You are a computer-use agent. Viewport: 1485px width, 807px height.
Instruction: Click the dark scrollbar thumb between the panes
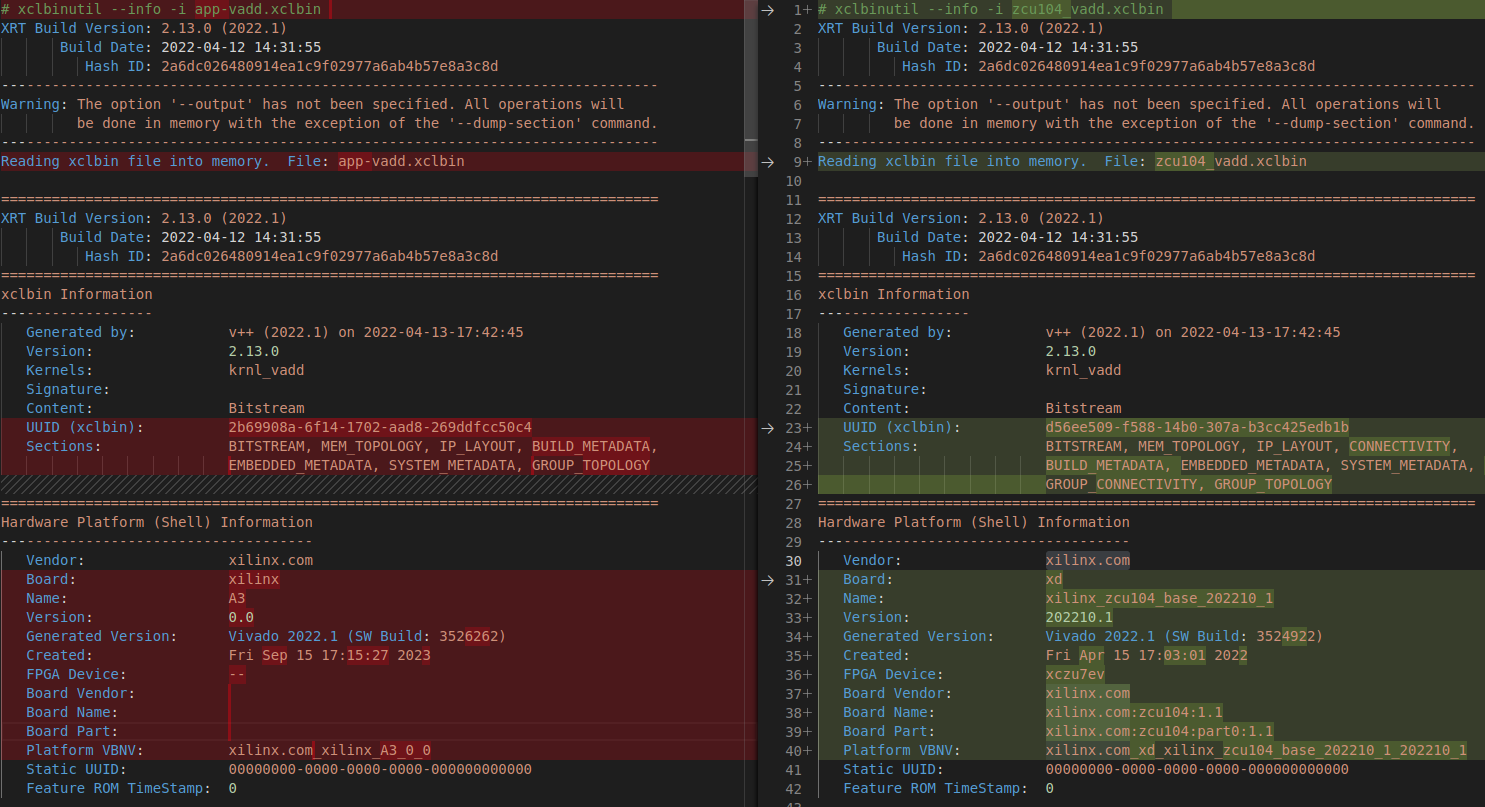[x=751, y=70]
